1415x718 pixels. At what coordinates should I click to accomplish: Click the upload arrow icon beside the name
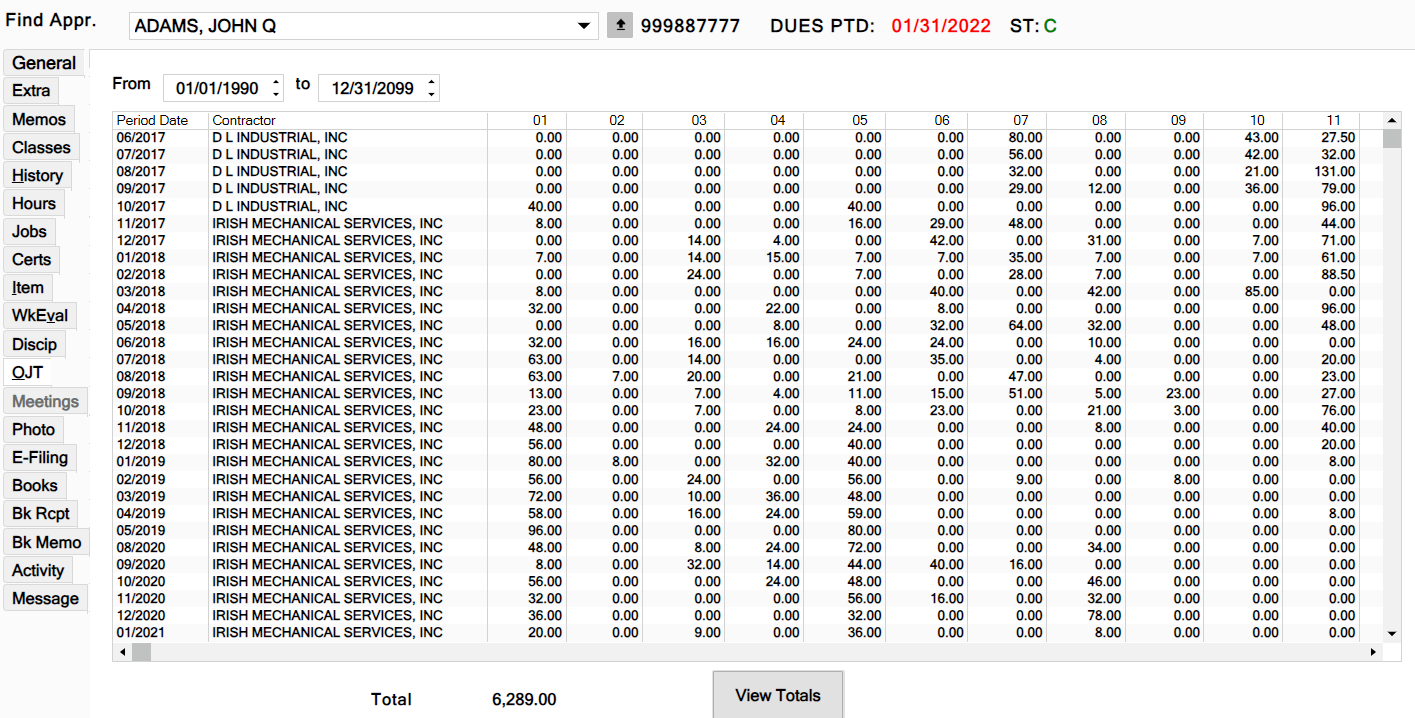[x=619, y=26]
